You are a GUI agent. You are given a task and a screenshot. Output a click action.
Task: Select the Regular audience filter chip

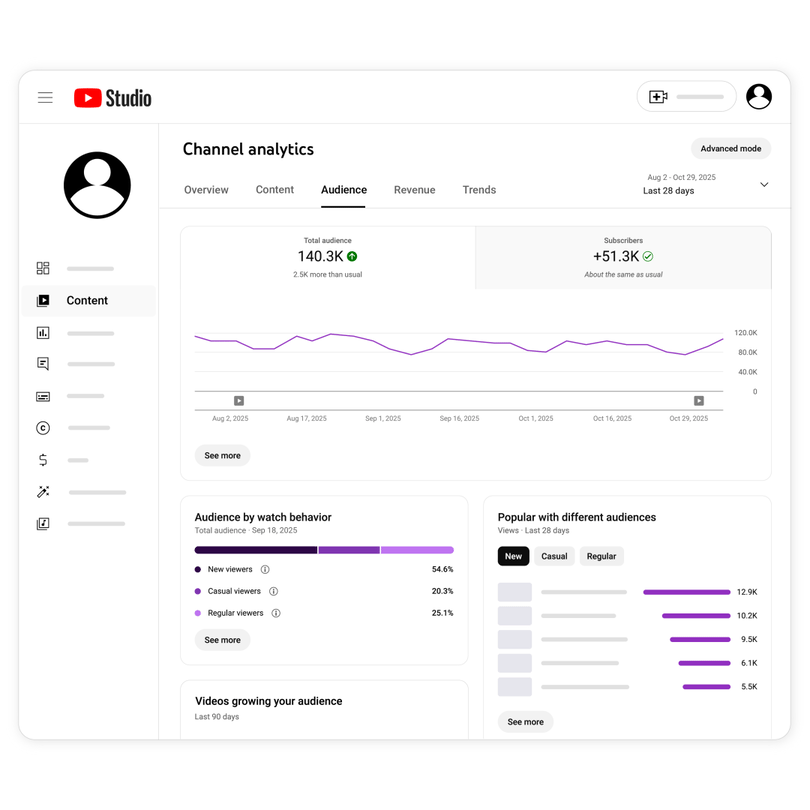point(601,556)
